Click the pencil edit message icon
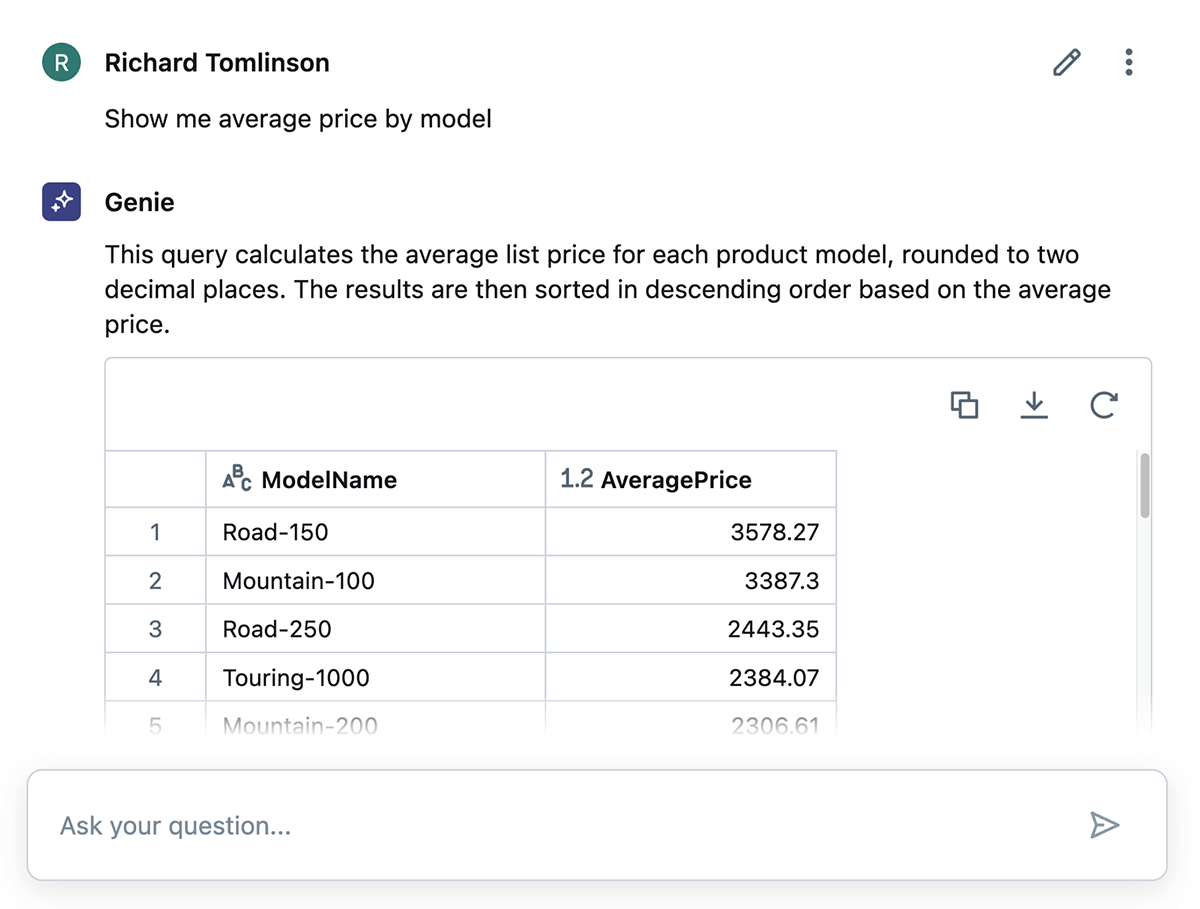The height and width of the screenshot is (909, 1200). click(1067, 63)
